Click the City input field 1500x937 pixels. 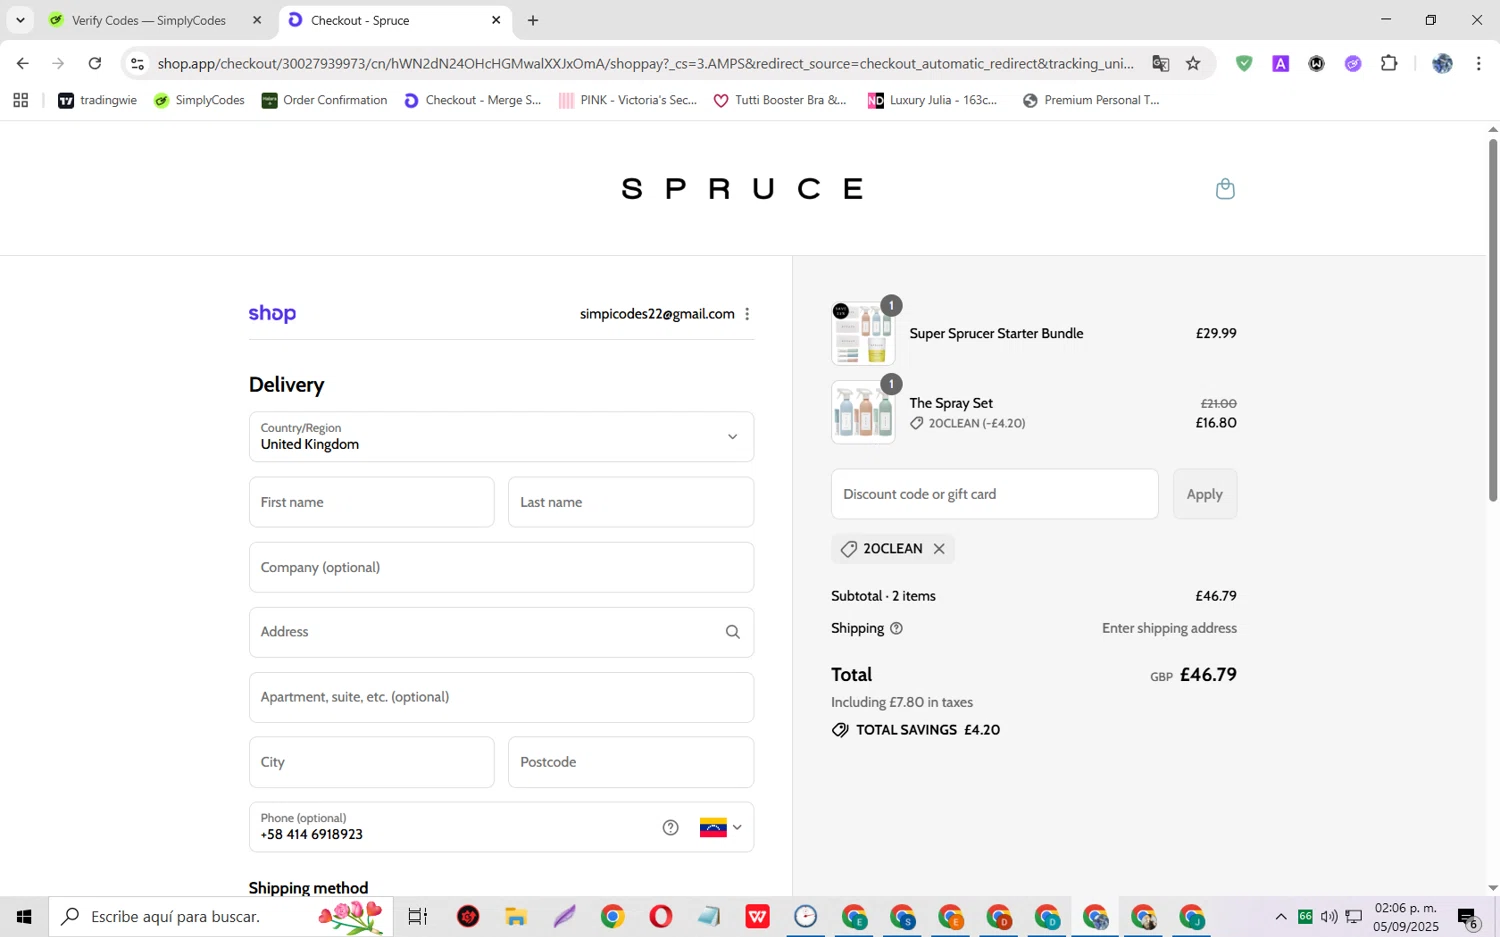click(371, 762)
